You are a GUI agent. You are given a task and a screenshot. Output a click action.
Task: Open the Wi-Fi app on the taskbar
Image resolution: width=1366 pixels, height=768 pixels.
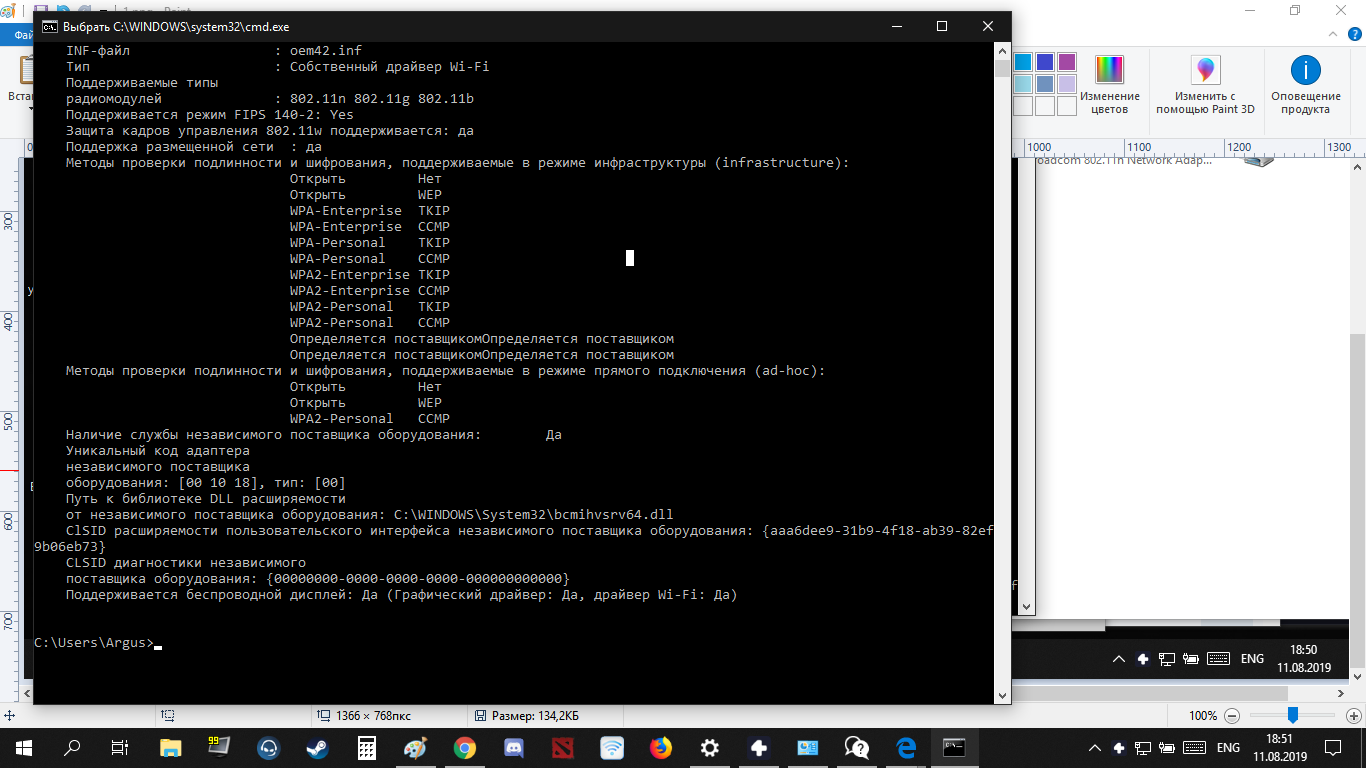612,747
